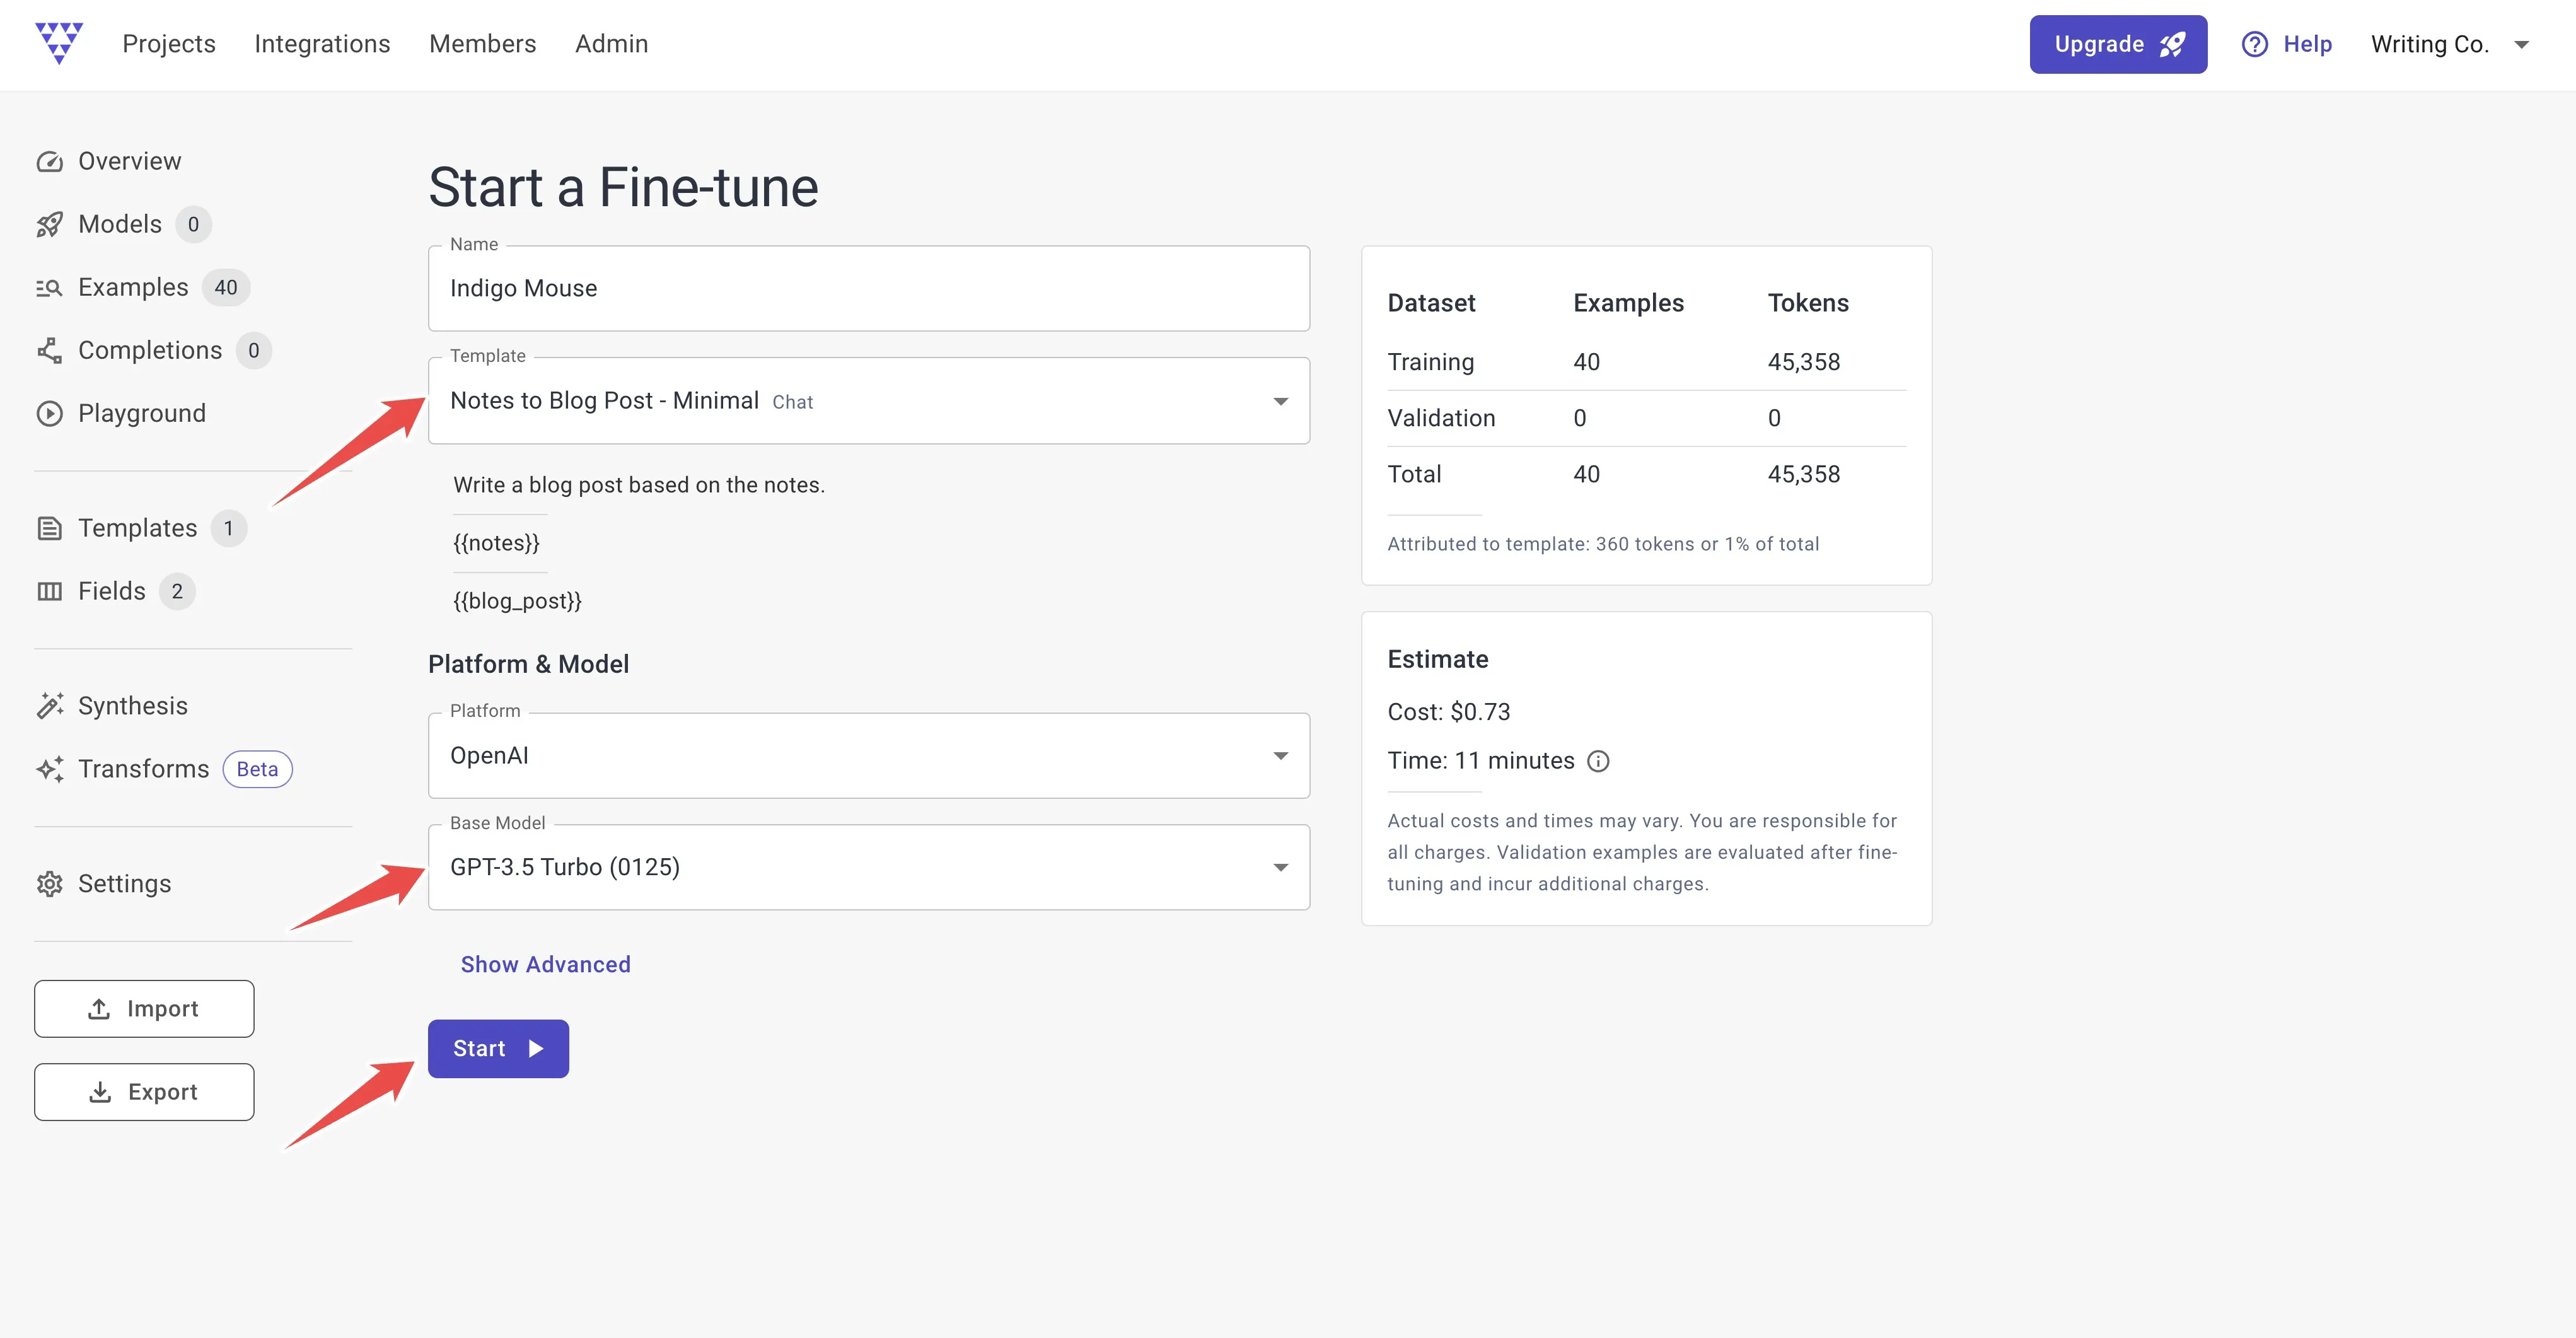
Task: Click the Total row label
Action: [x=1414, y=474]
